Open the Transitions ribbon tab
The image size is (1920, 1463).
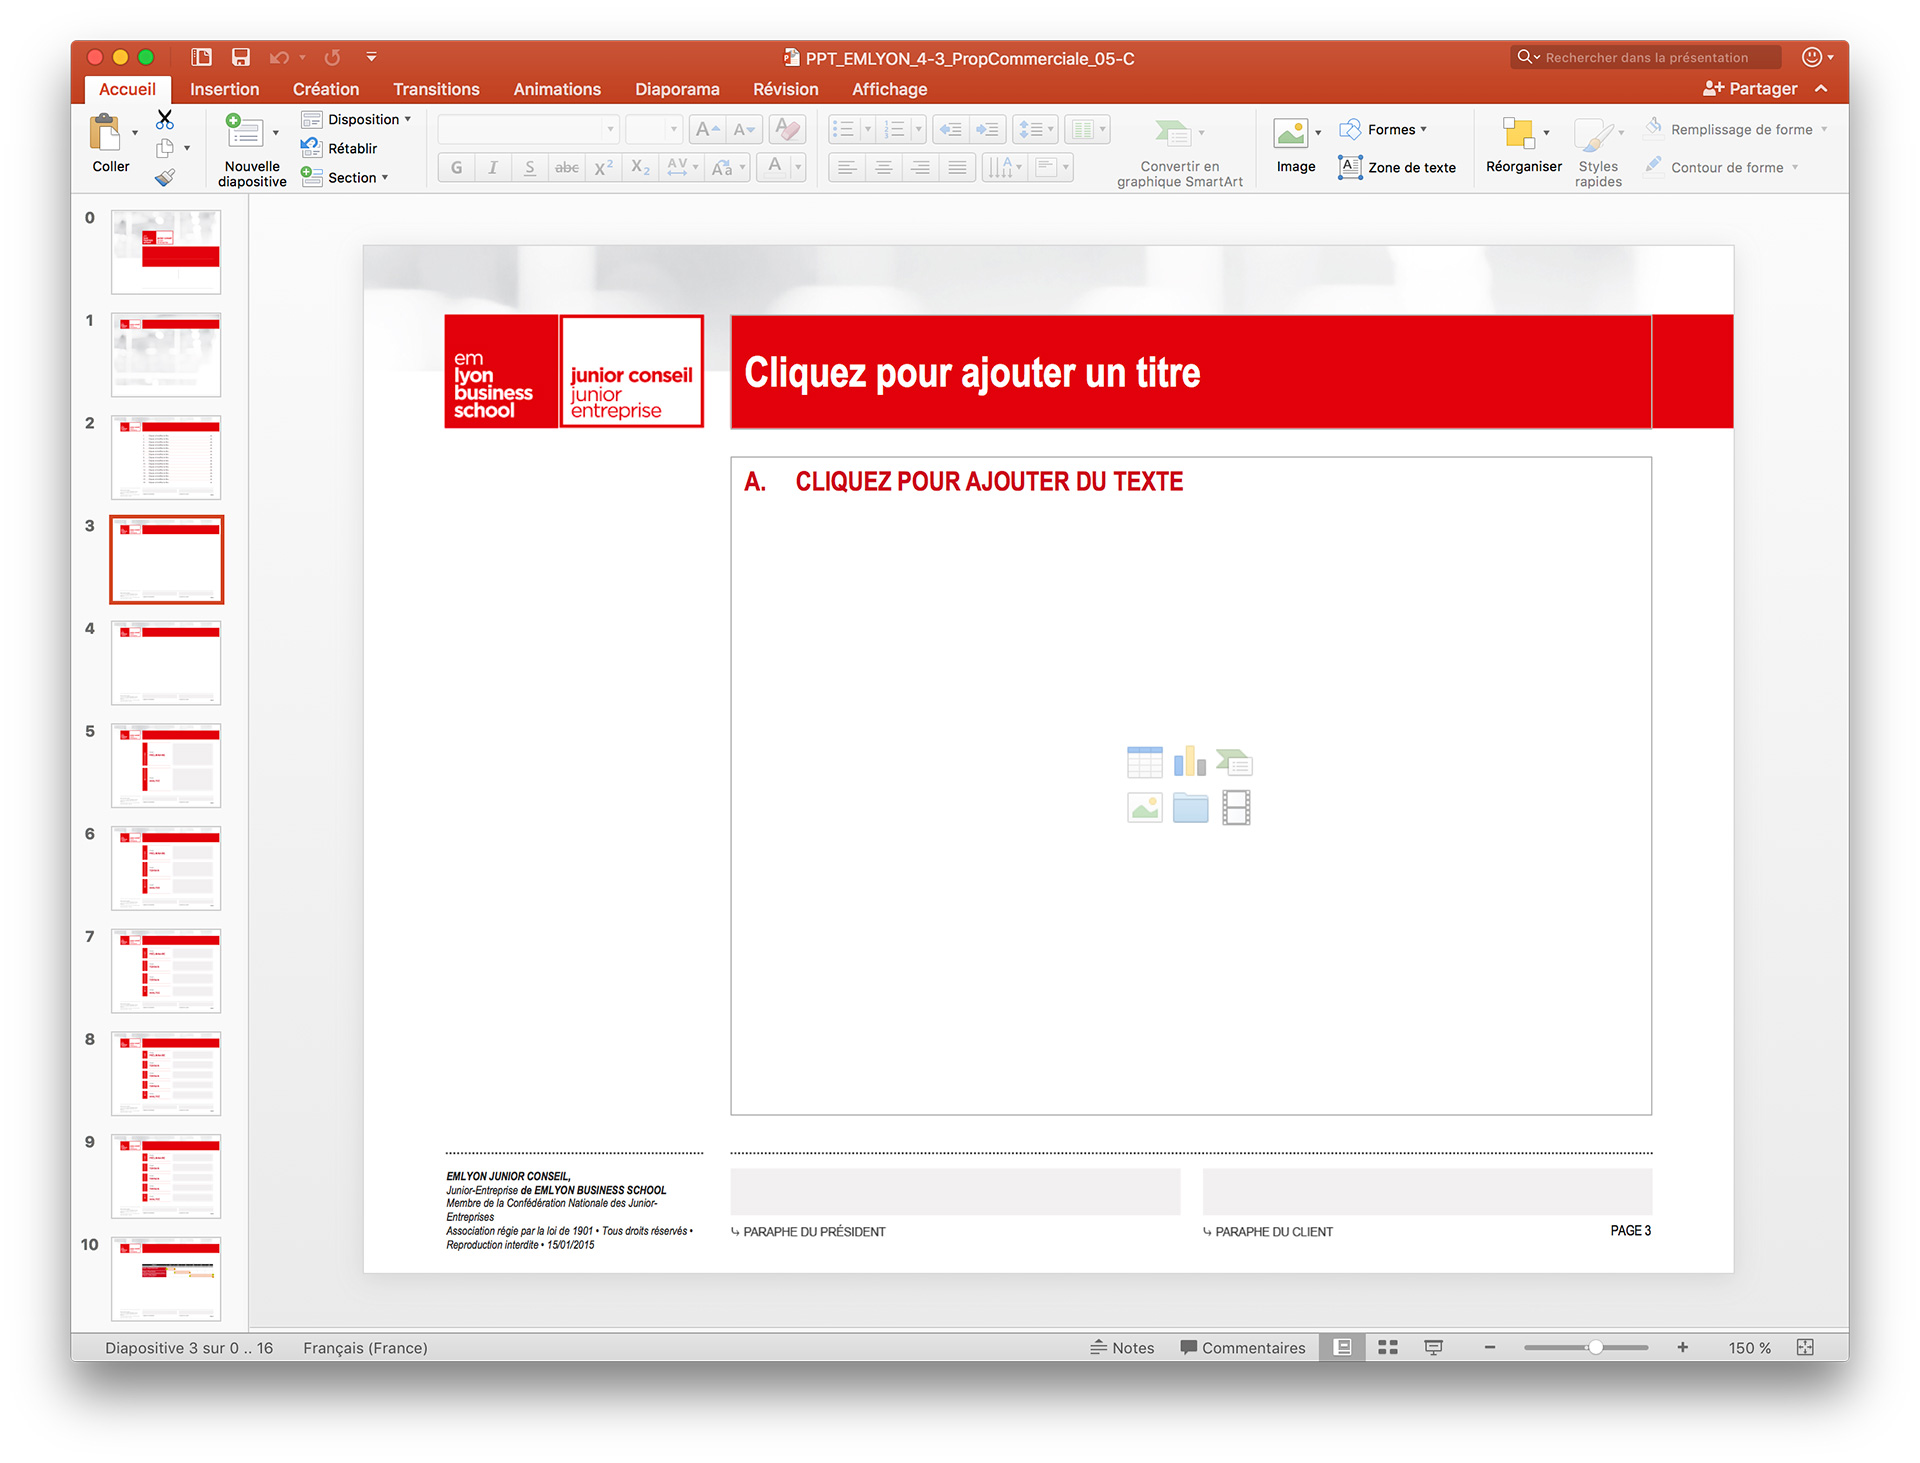pos(436,89)
